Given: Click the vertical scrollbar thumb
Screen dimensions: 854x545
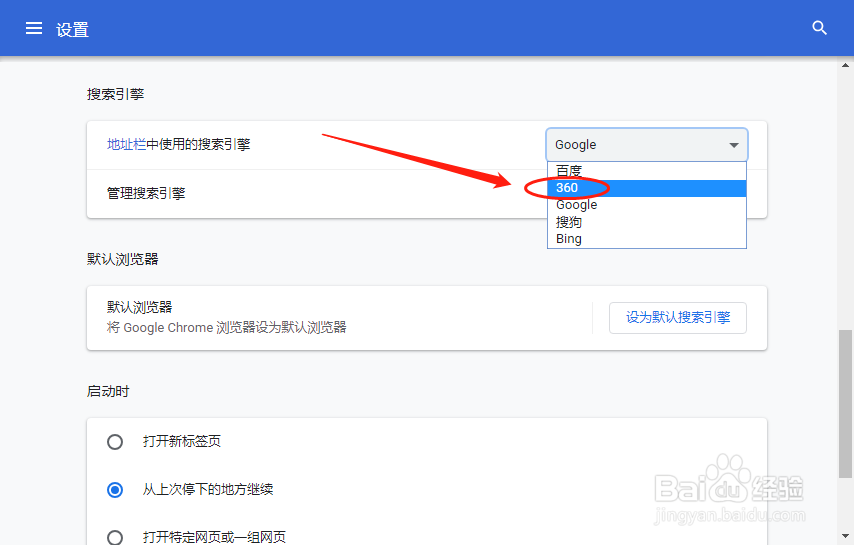Looking at the screenshot, I should tap(845, 403).
